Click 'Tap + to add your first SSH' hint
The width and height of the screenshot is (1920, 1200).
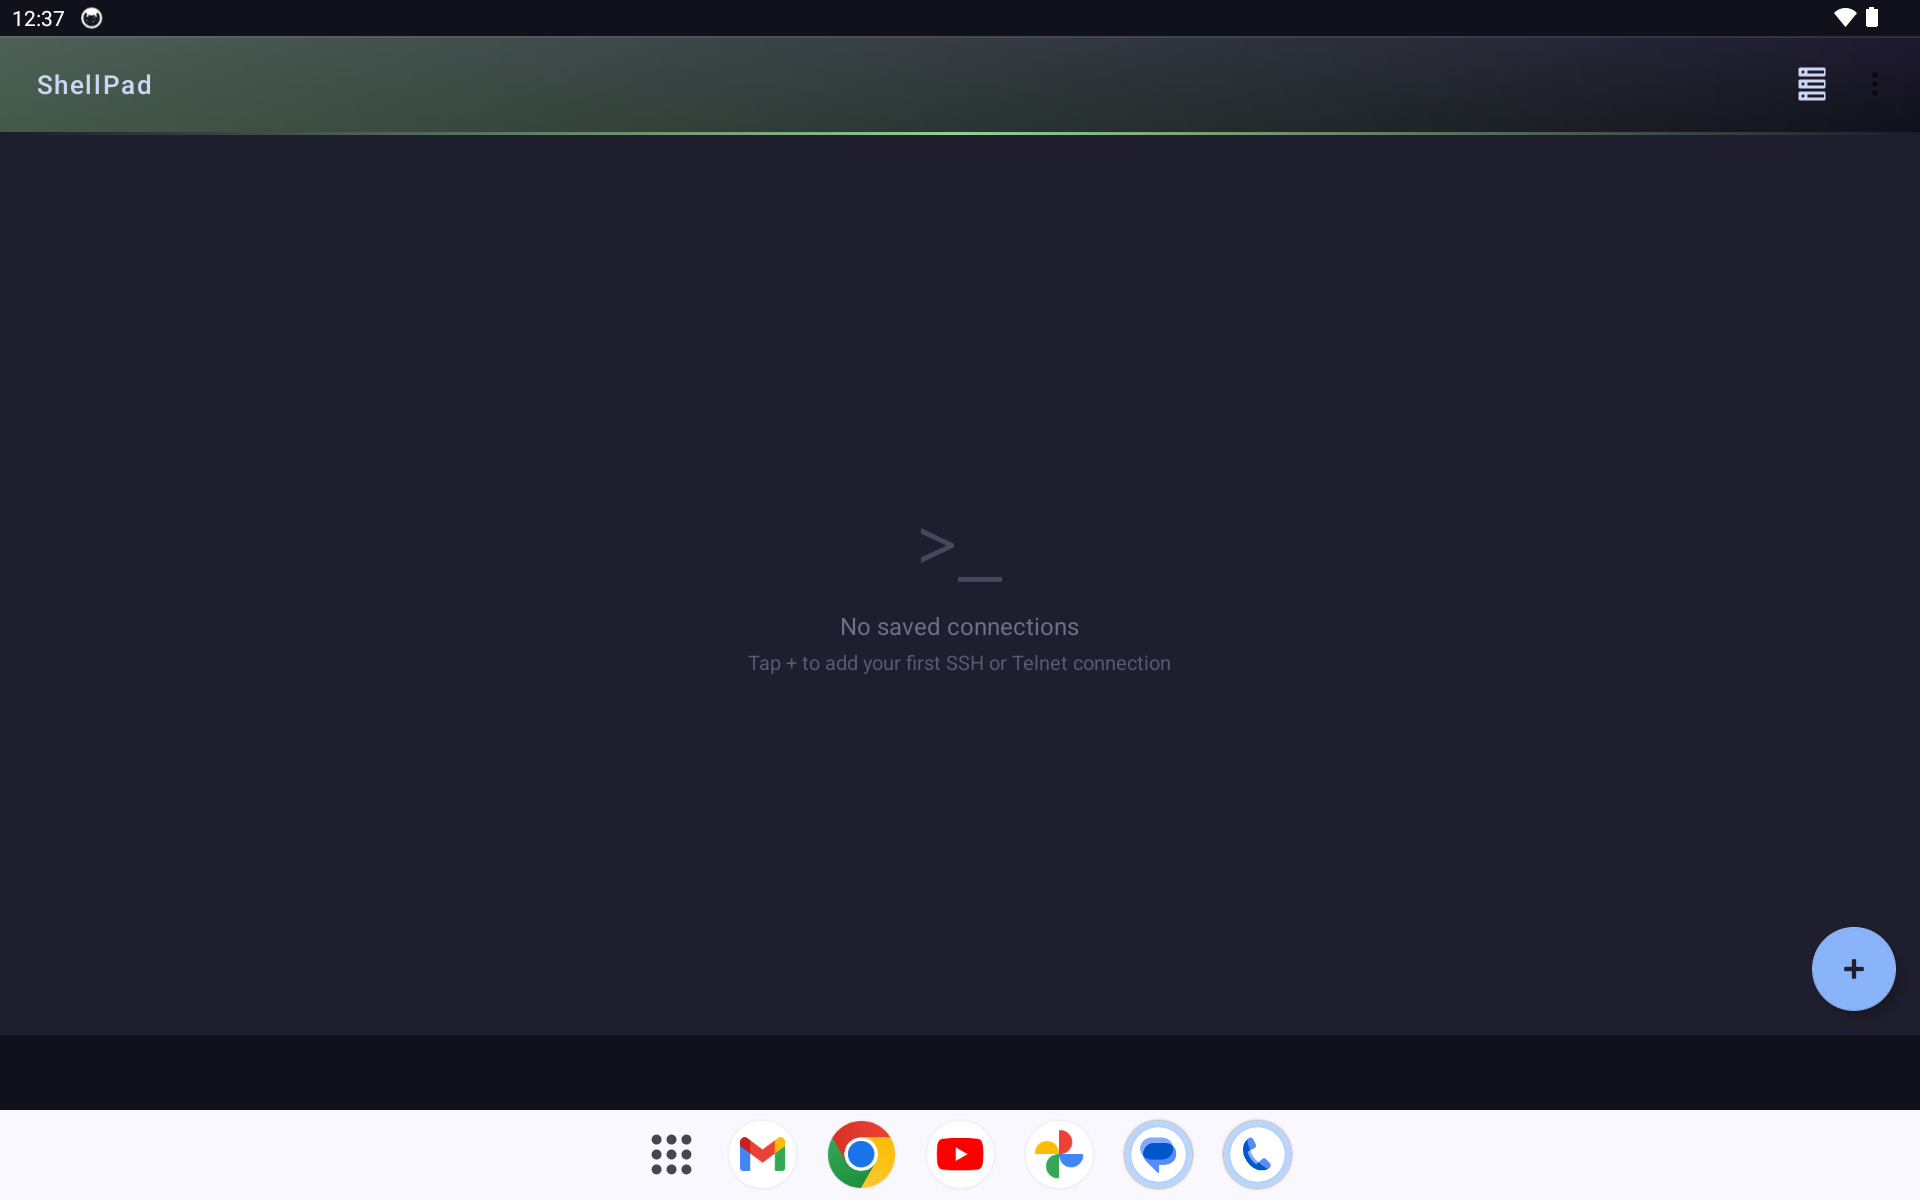(x=959, y=663)
